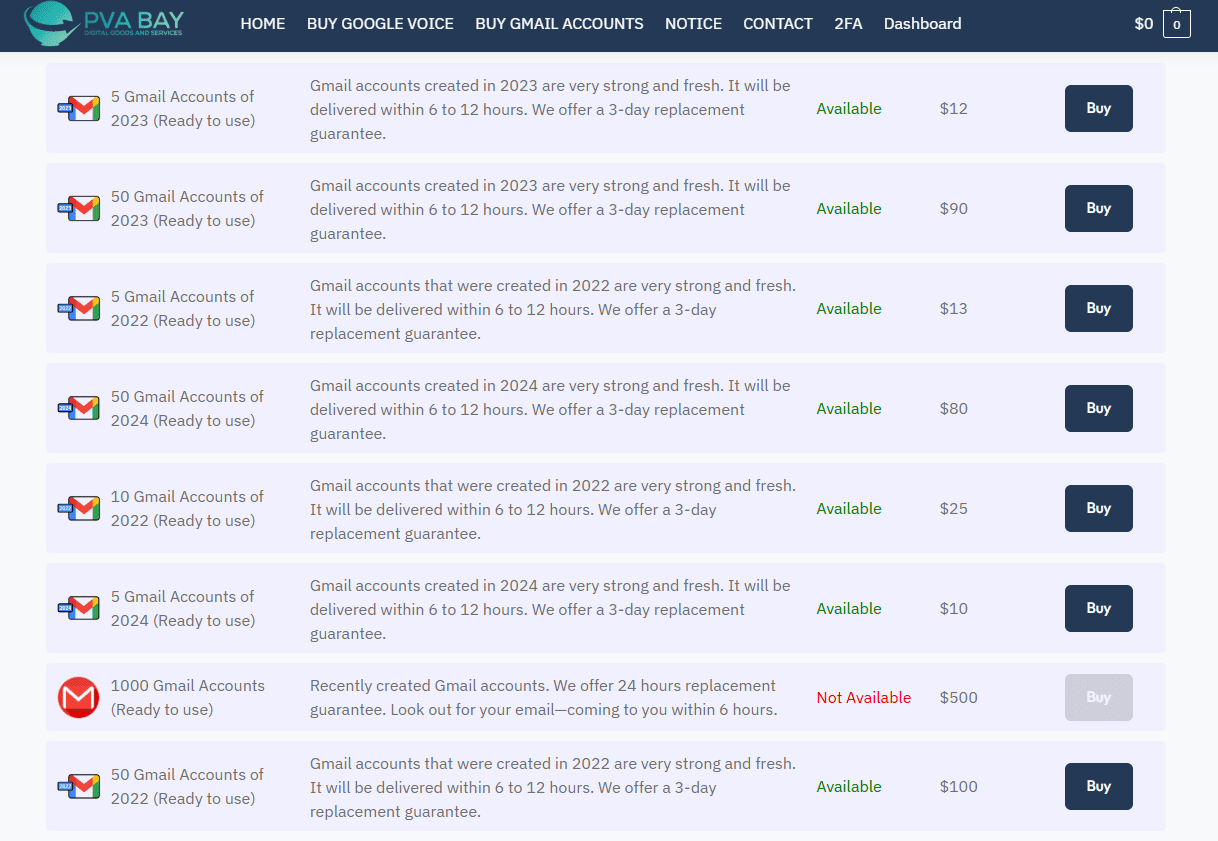
Task: Click Buy on the $13 package of 2022
Action: [1098, 308]
